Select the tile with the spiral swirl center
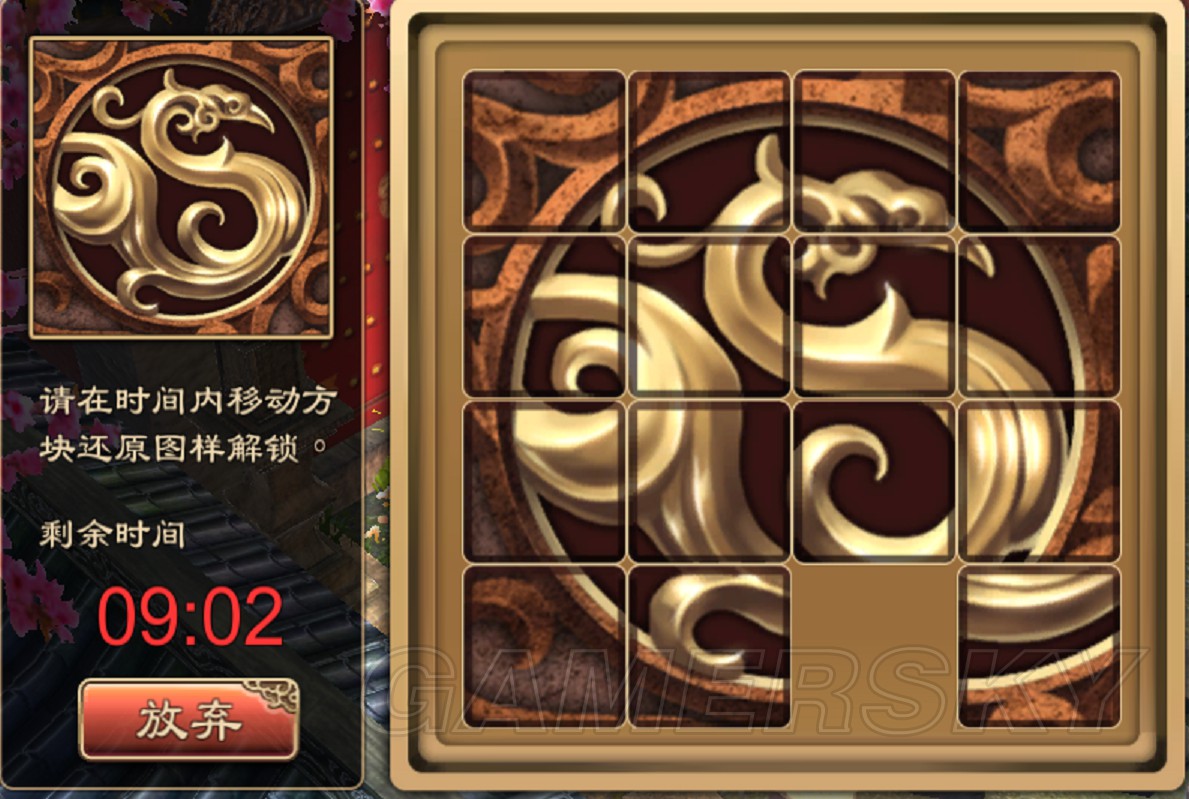The image size is (1189, 799). click(874, 481)
